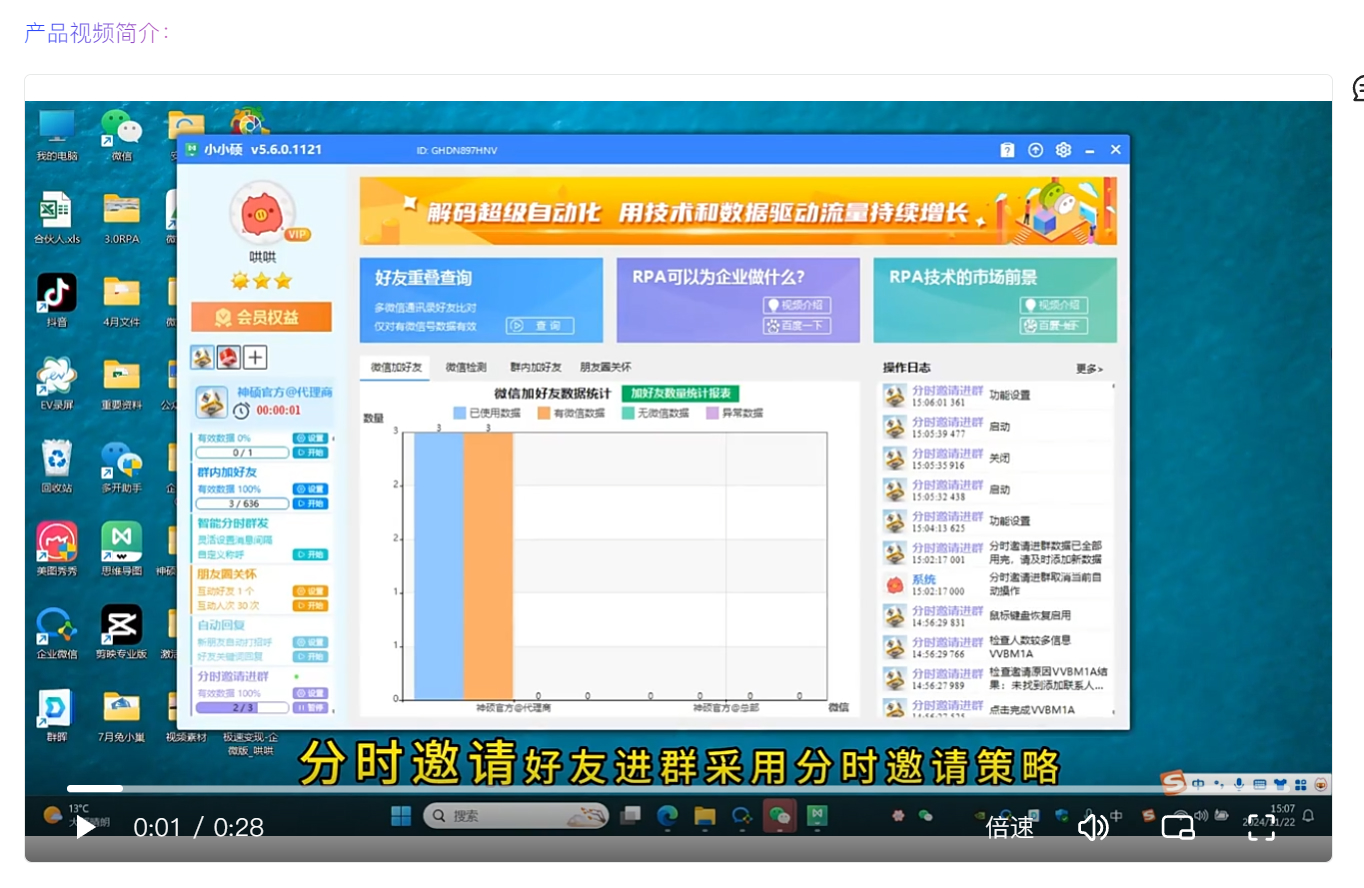Open the 剪映专业版 desktop icon

pyautogui.click(x=121, y=632)
